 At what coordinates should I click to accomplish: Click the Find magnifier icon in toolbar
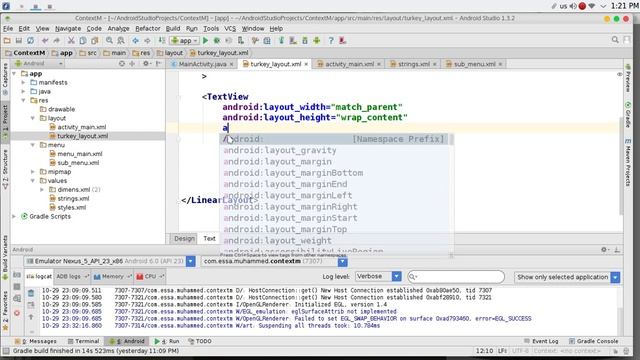click(109, 40)
